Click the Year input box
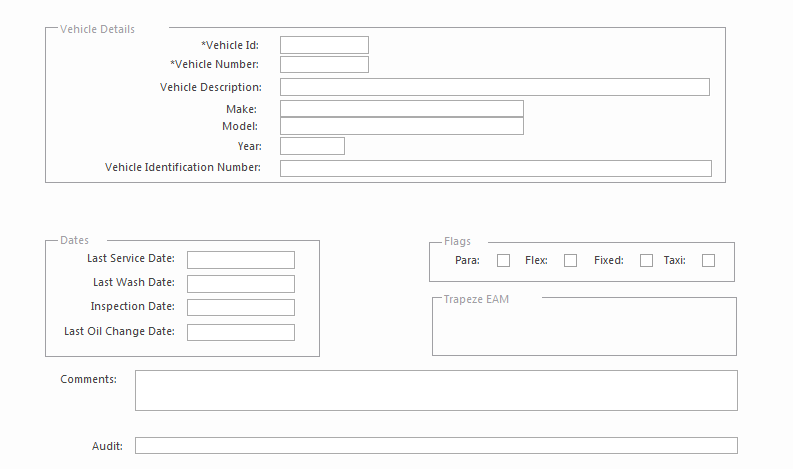Viewport: 793px width, 469px height. pos(312,146)
